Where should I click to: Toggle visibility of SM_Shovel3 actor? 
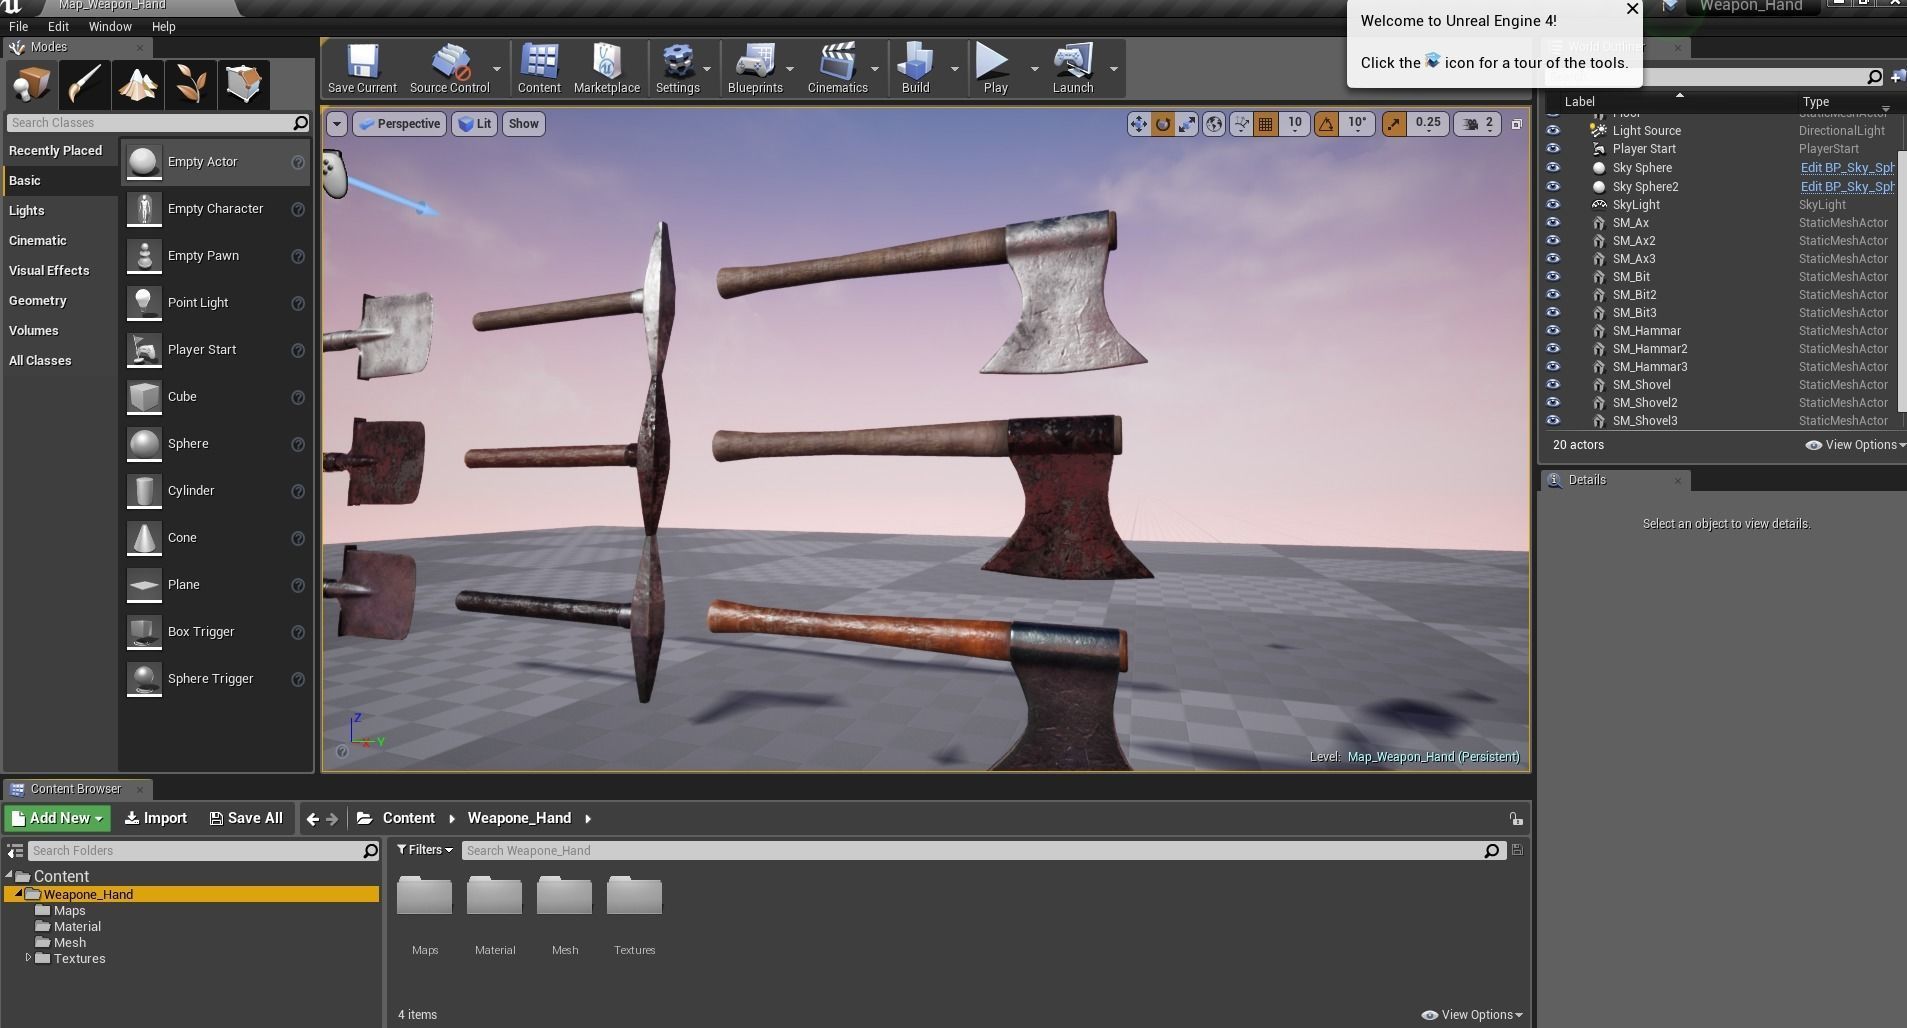coord(1553,420)
